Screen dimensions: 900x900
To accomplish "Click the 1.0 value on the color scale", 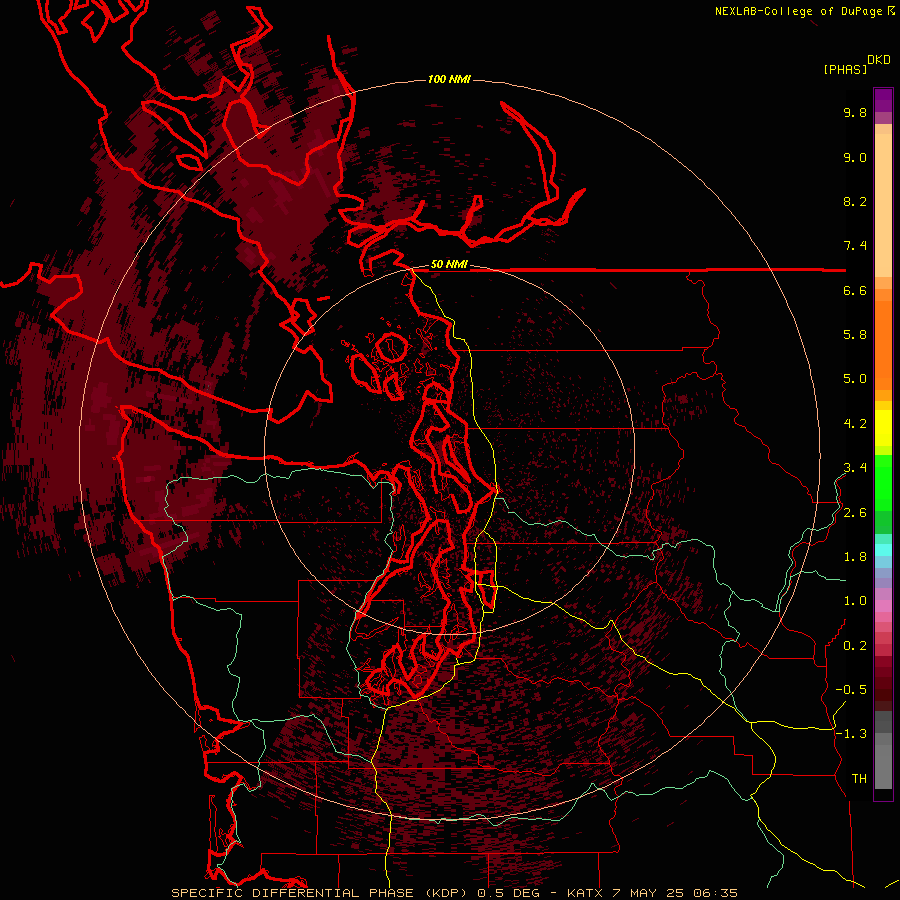I will [x=855, y=601].
